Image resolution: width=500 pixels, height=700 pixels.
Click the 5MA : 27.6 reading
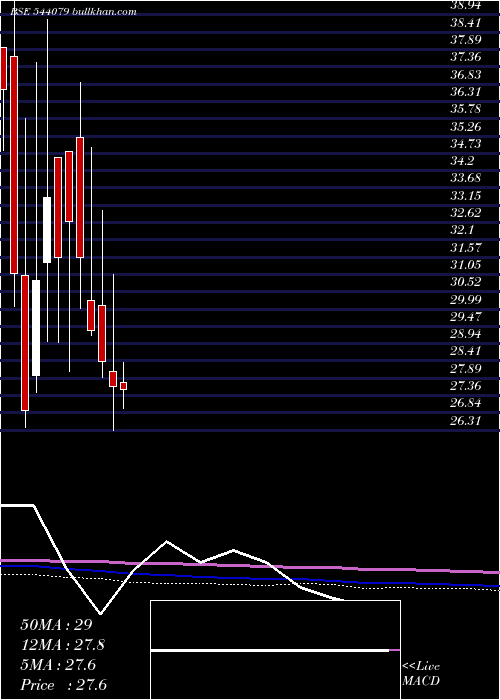(58, 665)
